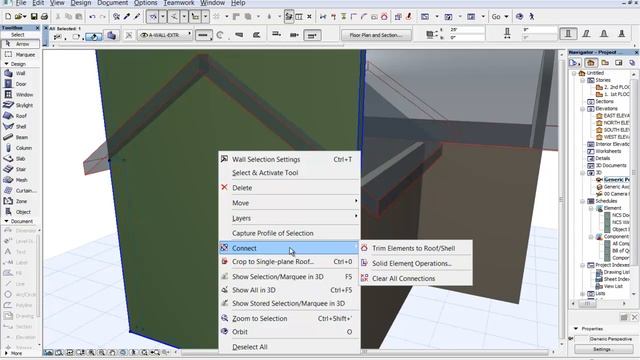The width and height of the screenshot is (640, 360).
Task: Click the Undo arrow icon
Action: pos(92,16)
